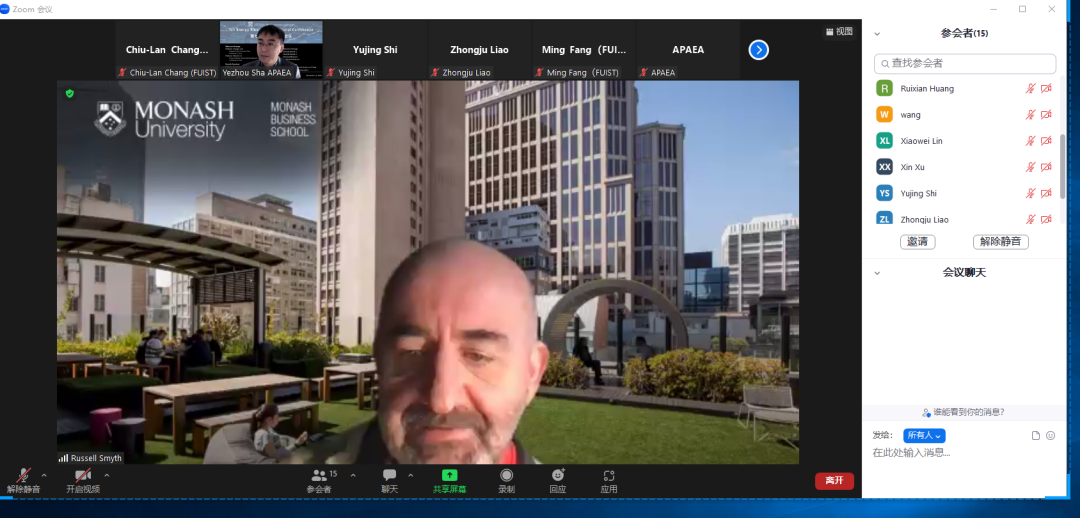Collapse the 参会者 panel chevron
Screen dimensions: 1080x518
[877, 33]
